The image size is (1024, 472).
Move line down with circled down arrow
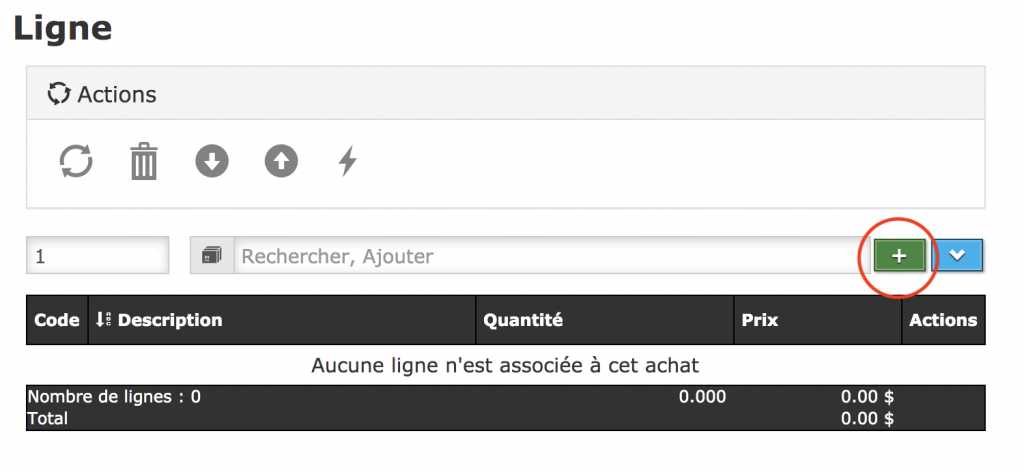tap(212, 161)
